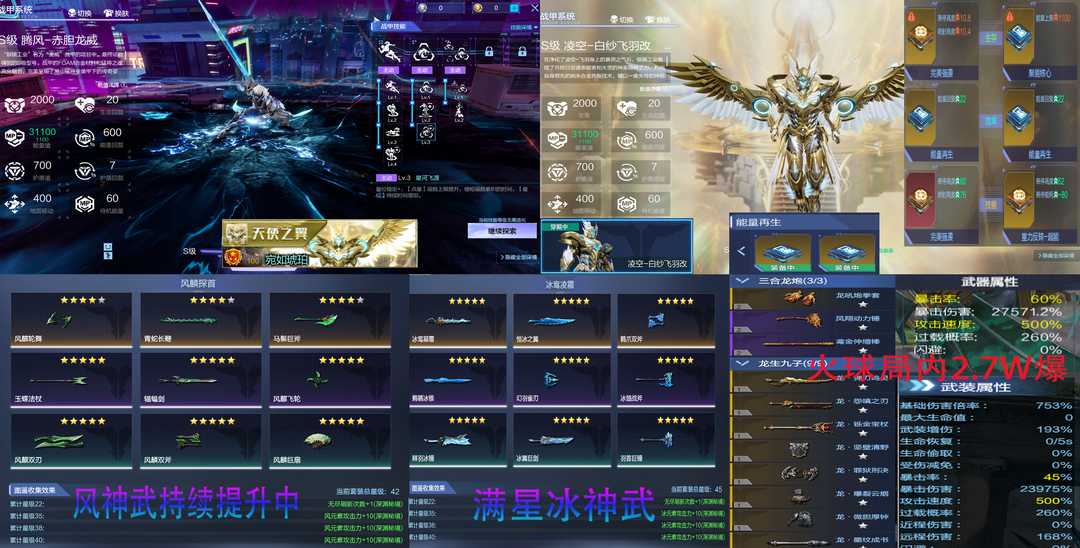This screenshot has width=1080, height=548.
Task: Select the running-figure skill icon under 战甲技能
Action: tap(390, 51)
